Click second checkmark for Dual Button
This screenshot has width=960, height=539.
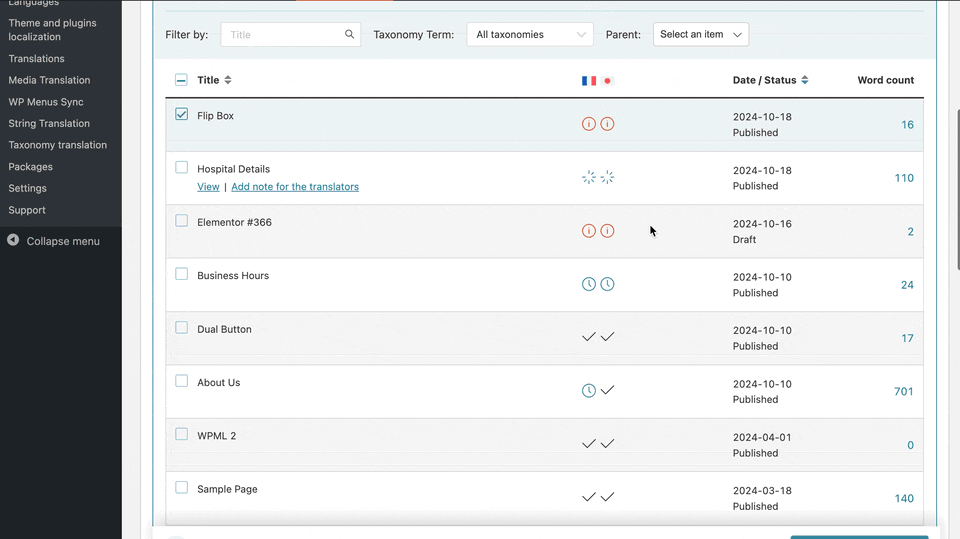click(x=607, y=337)
